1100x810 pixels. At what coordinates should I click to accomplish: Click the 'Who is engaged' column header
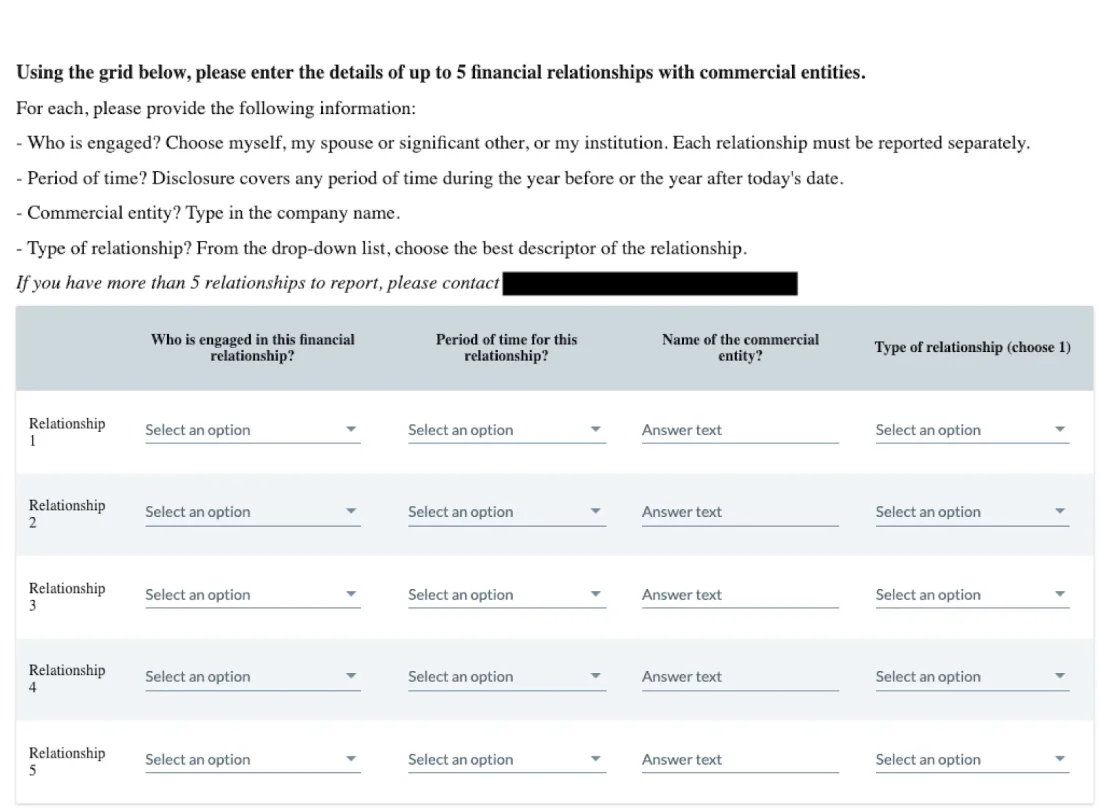click(252, 348)
